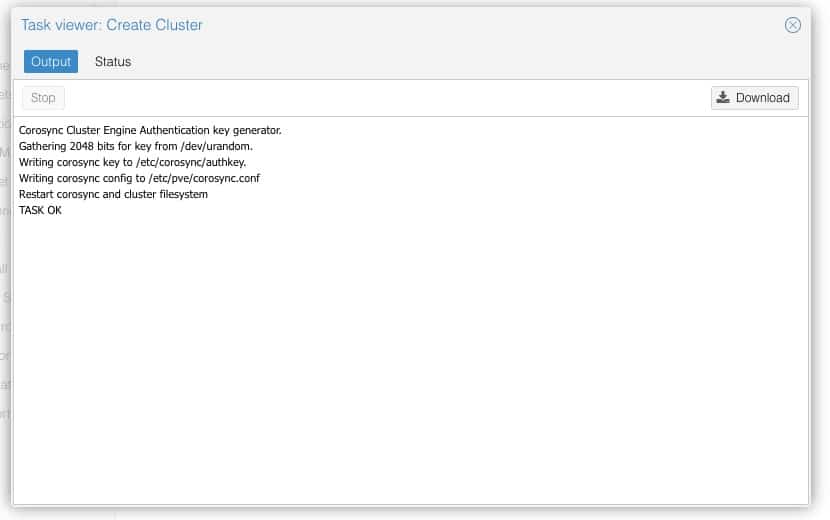This screenshot has height=520, width=830.
Task: Click the TASK OK result line
Action: [x=40, y=210]
